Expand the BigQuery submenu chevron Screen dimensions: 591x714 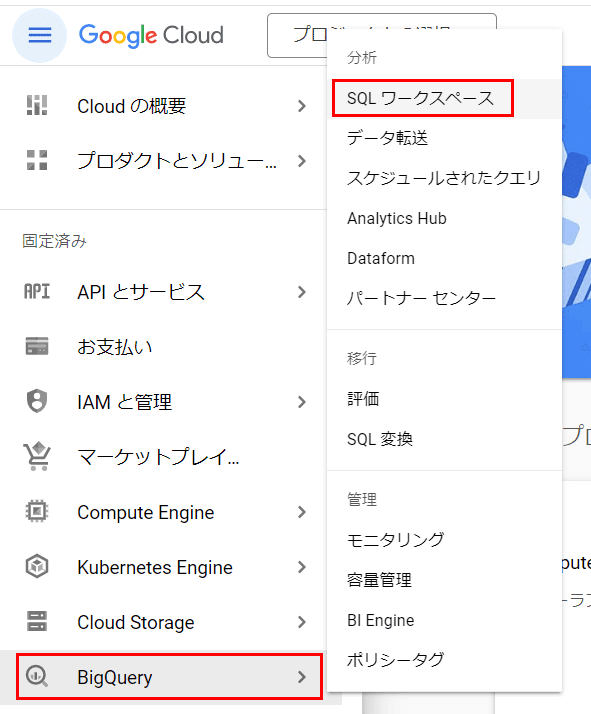(301, 677)
